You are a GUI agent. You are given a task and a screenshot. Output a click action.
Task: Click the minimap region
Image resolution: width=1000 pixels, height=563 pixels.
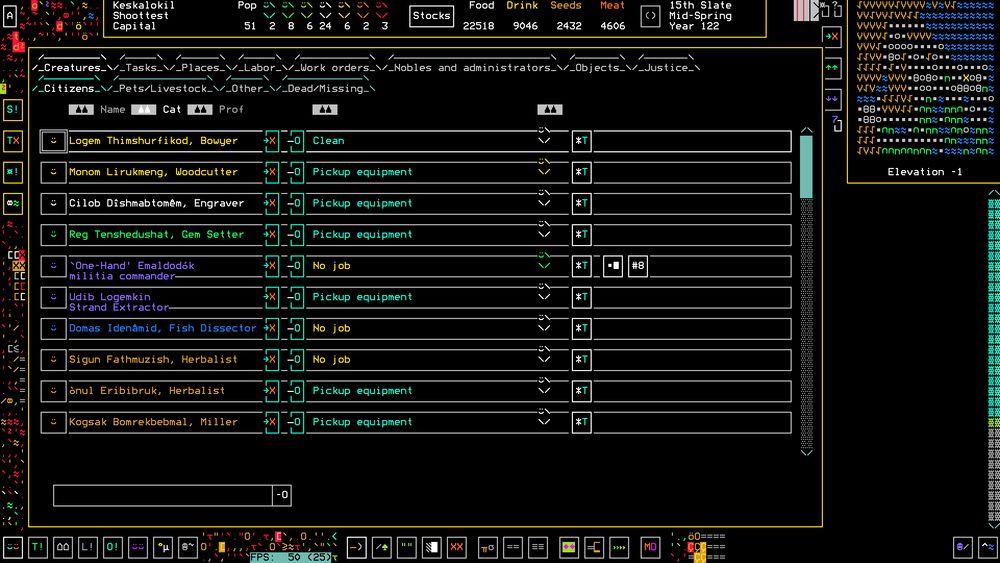click(925, 78)
